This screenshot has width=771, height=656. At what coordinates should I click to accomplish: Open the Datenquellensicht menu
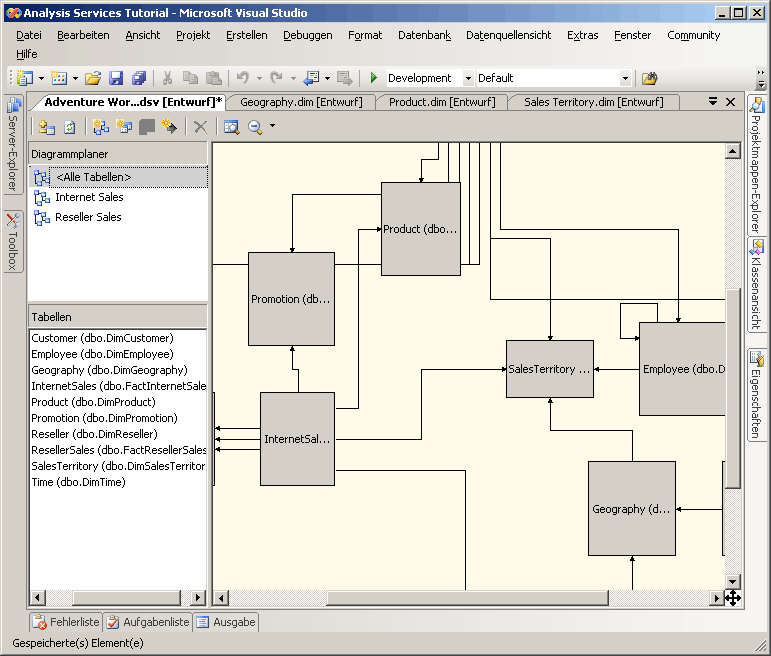(x=508, y=35)
